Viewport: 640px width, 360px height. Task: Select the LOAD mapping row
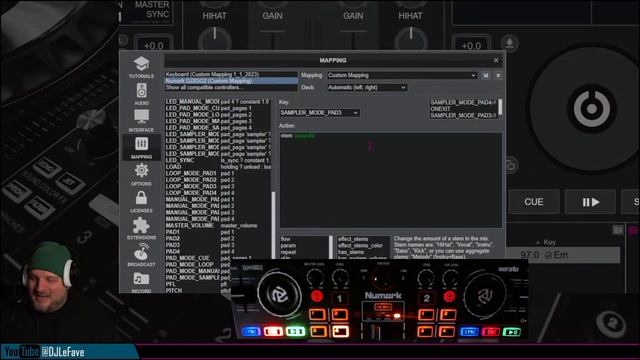(218, 167)
